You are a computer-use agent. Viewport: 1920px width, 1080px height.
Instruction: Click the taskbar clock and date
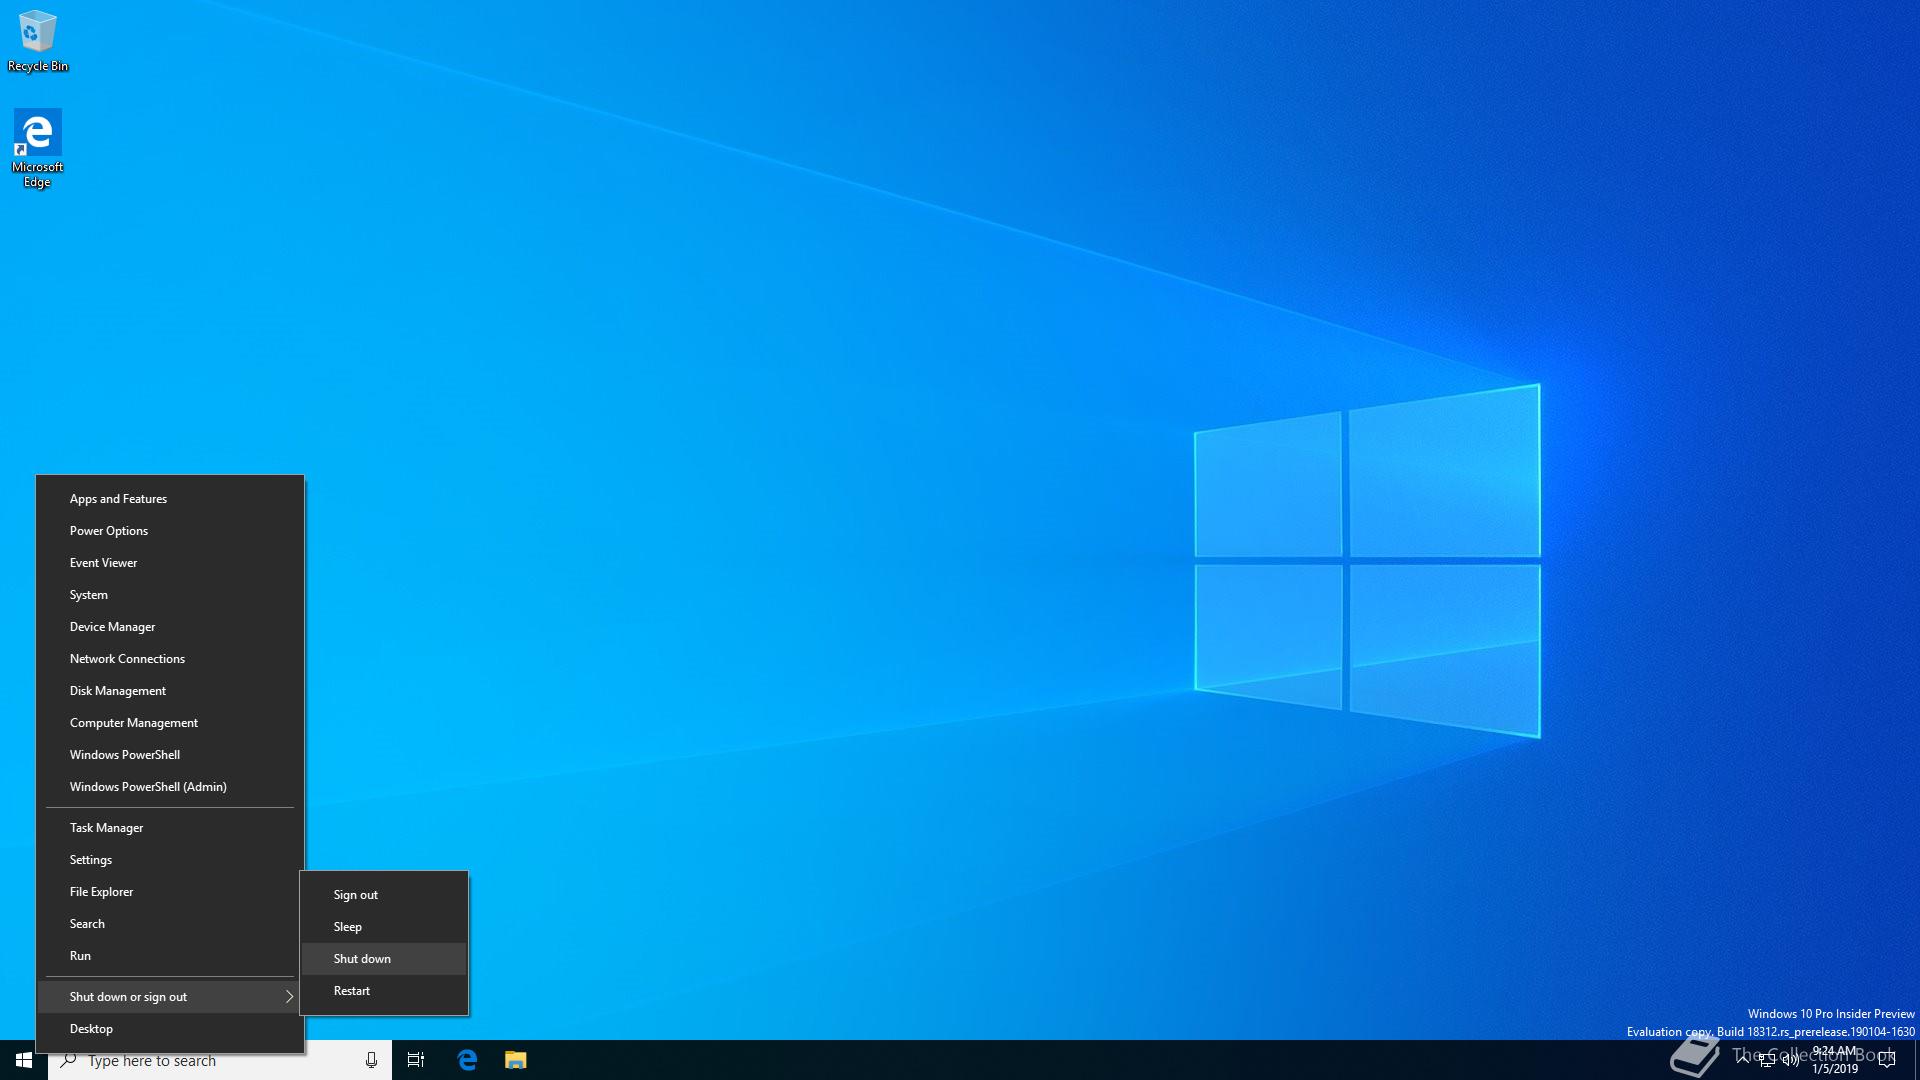click(x=1834, y=1060)
